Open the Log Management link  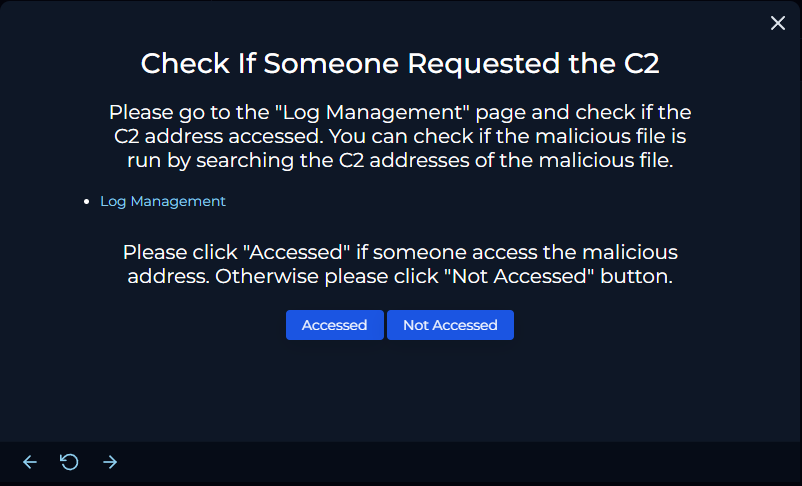coord(163,201)
